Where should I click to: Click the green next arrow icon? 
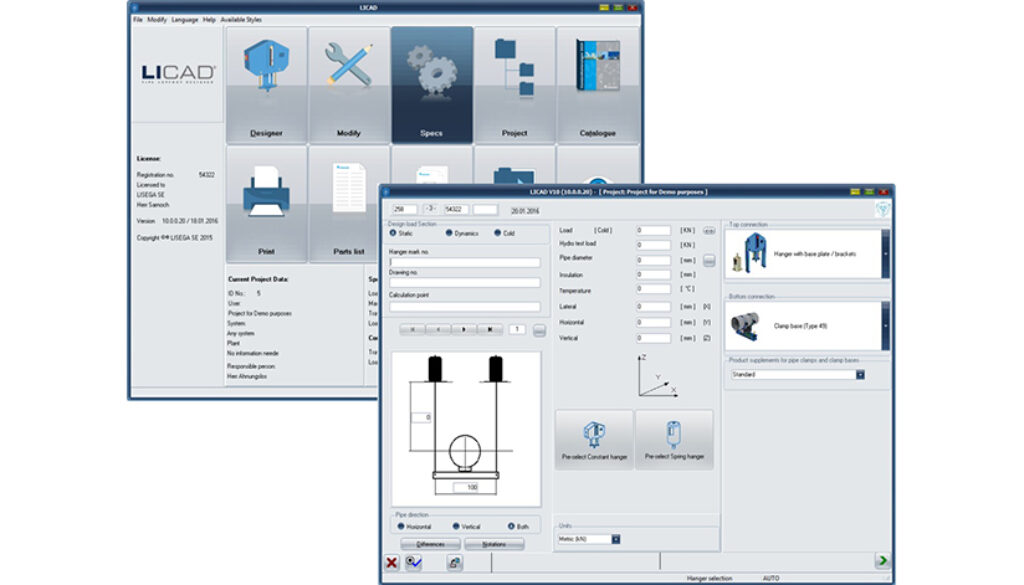pos(882,561)
